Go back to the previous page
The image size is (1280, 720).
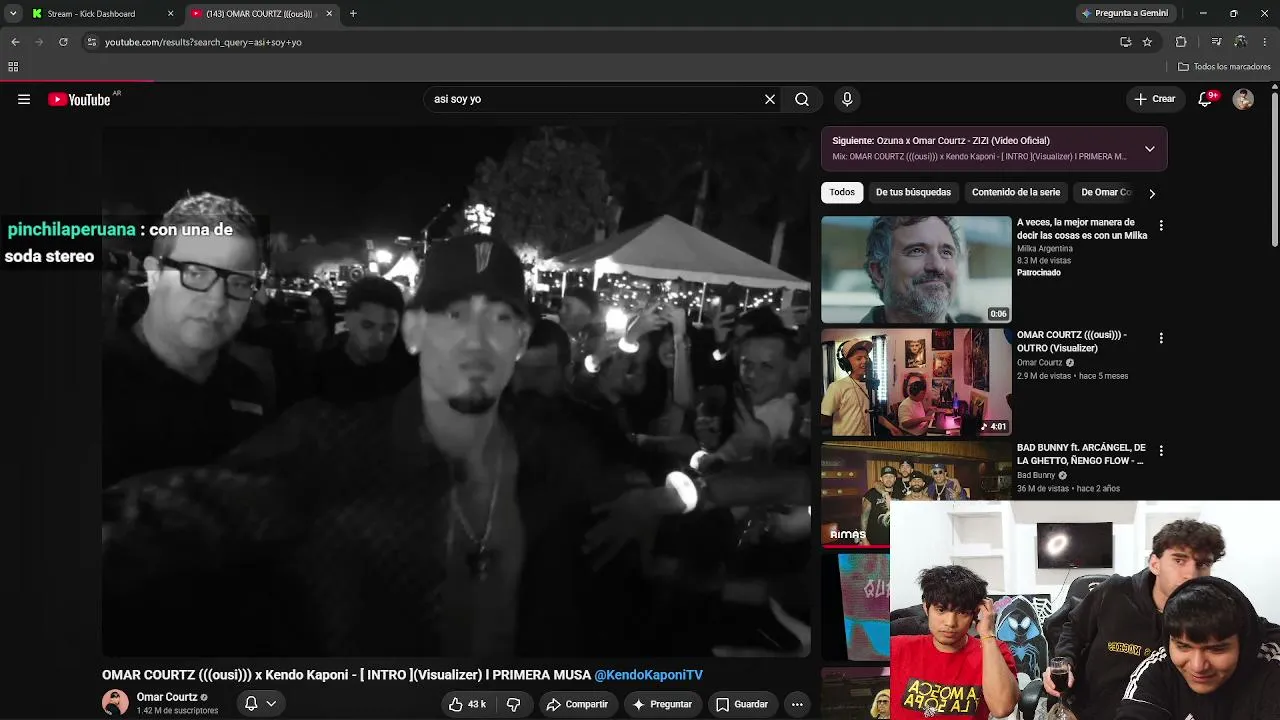click(x=15, y=42)
